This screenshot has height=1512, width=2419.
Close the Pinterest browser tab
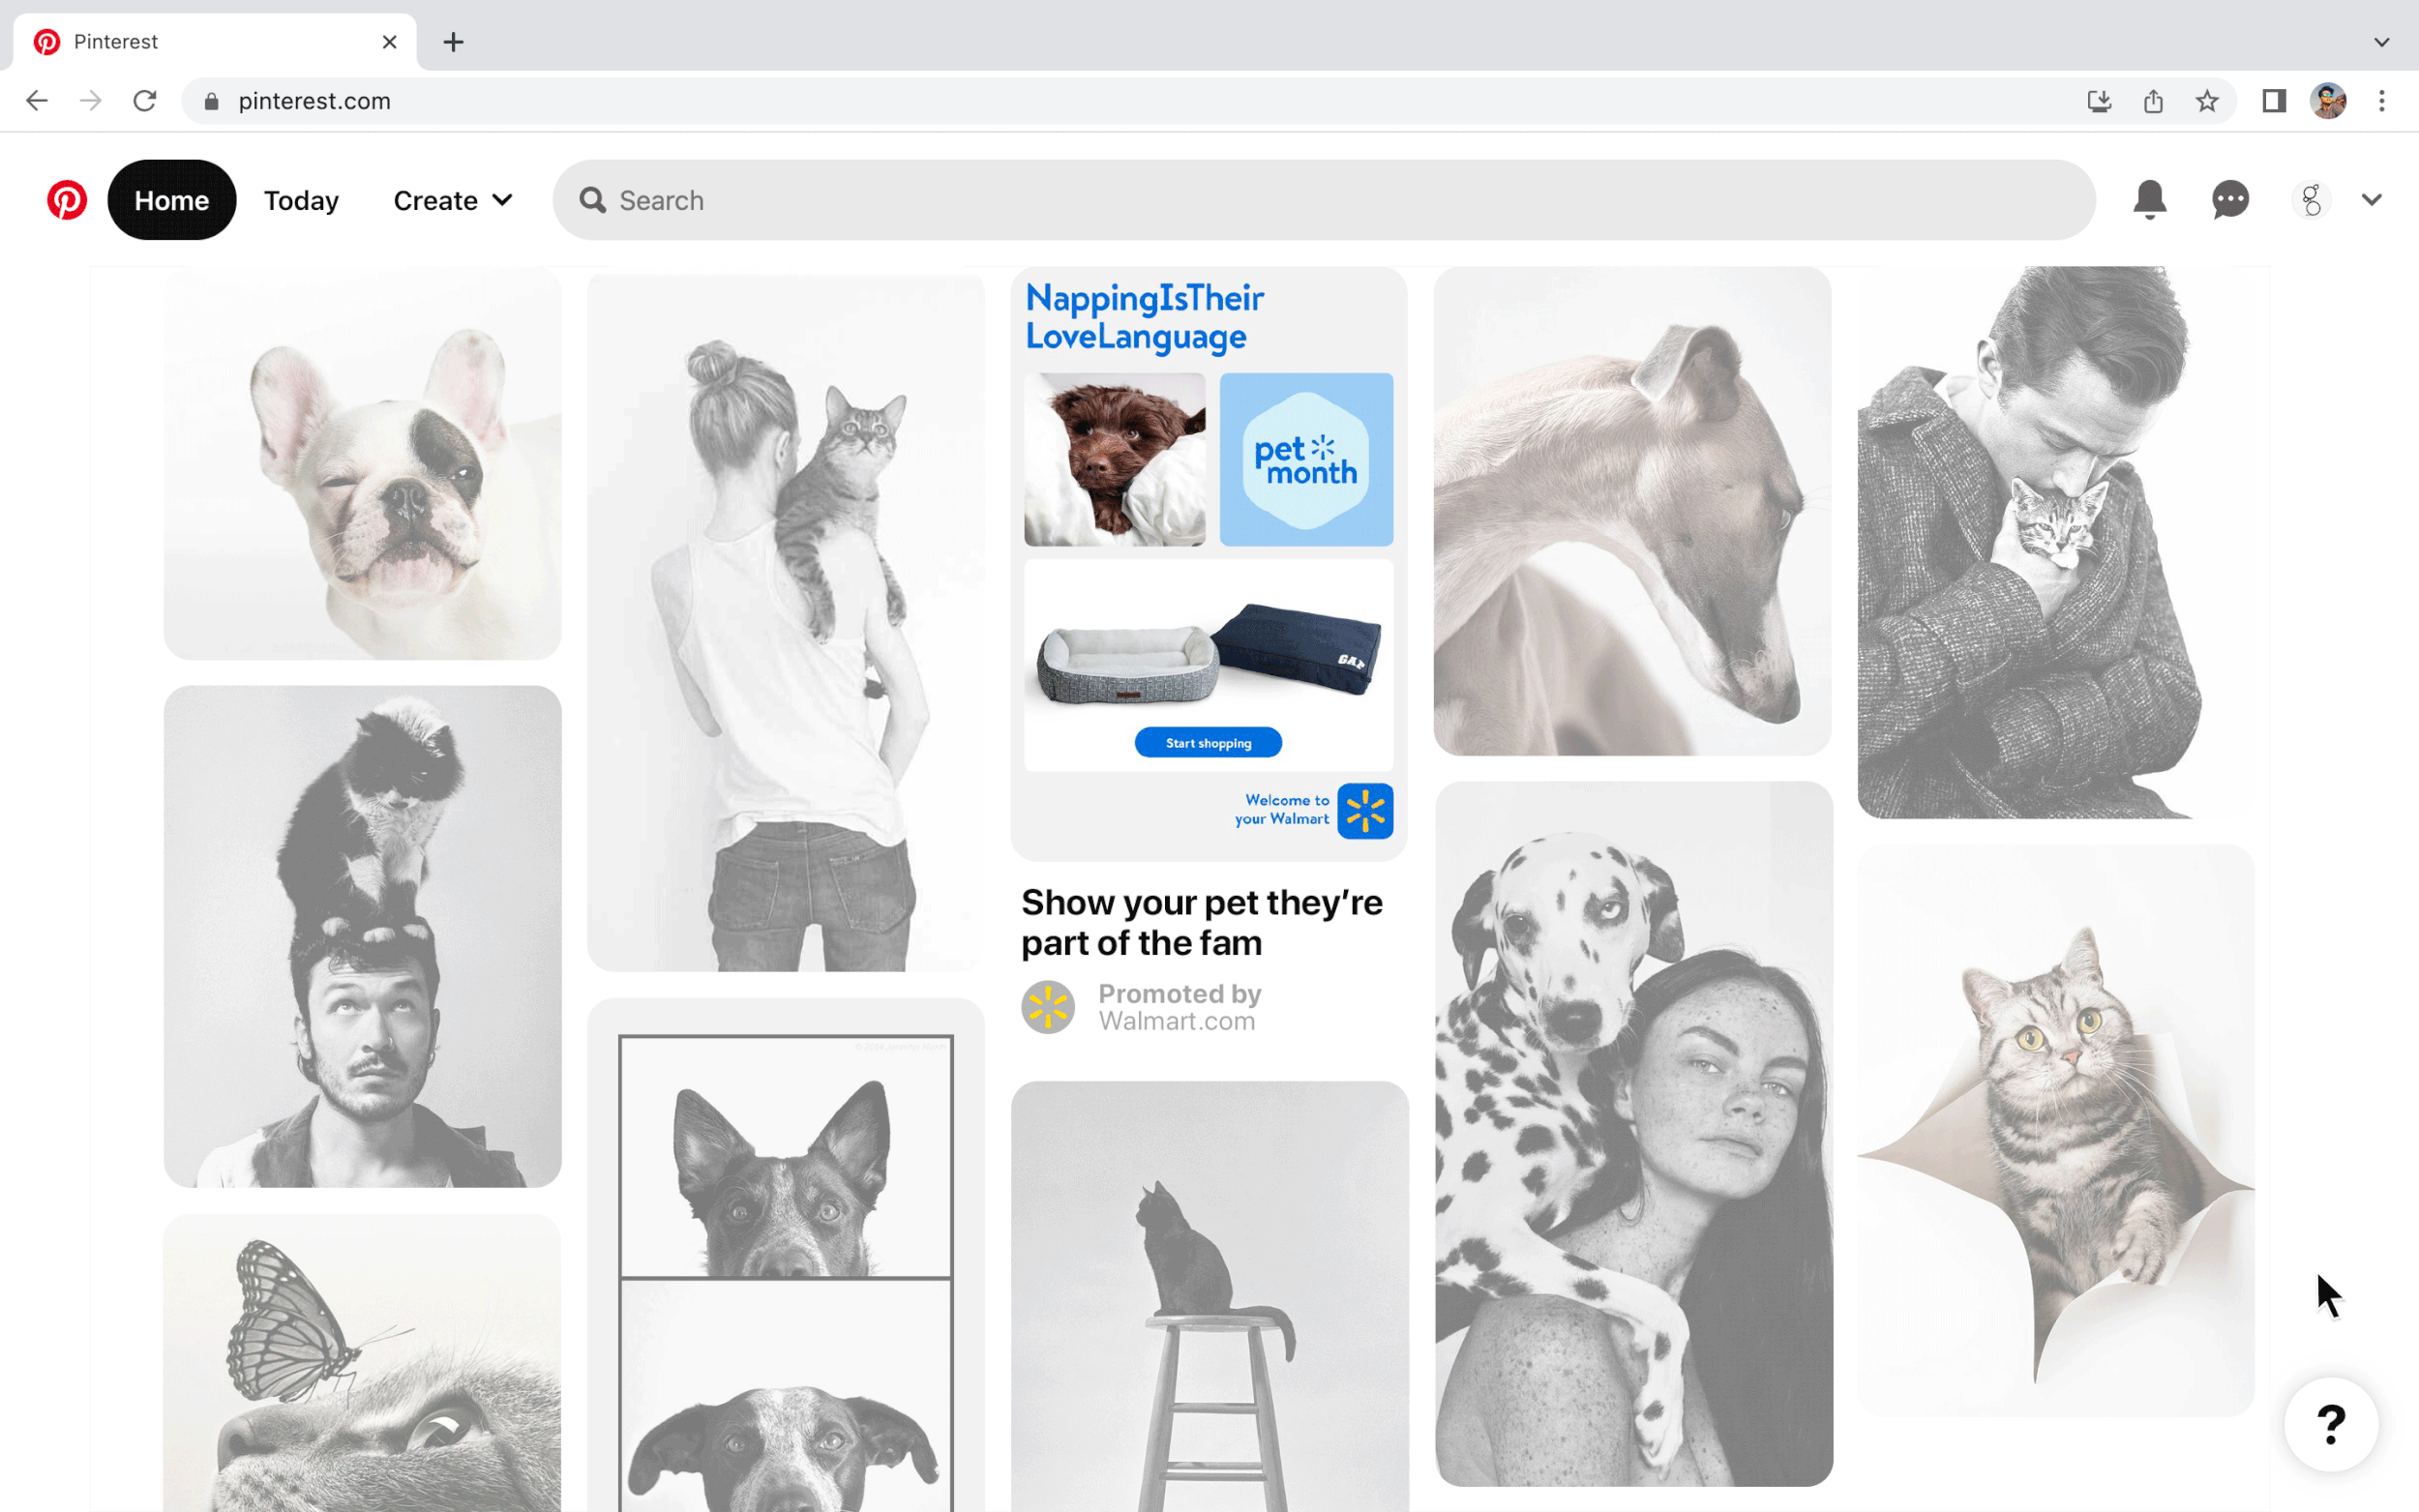tap(390, 42)
